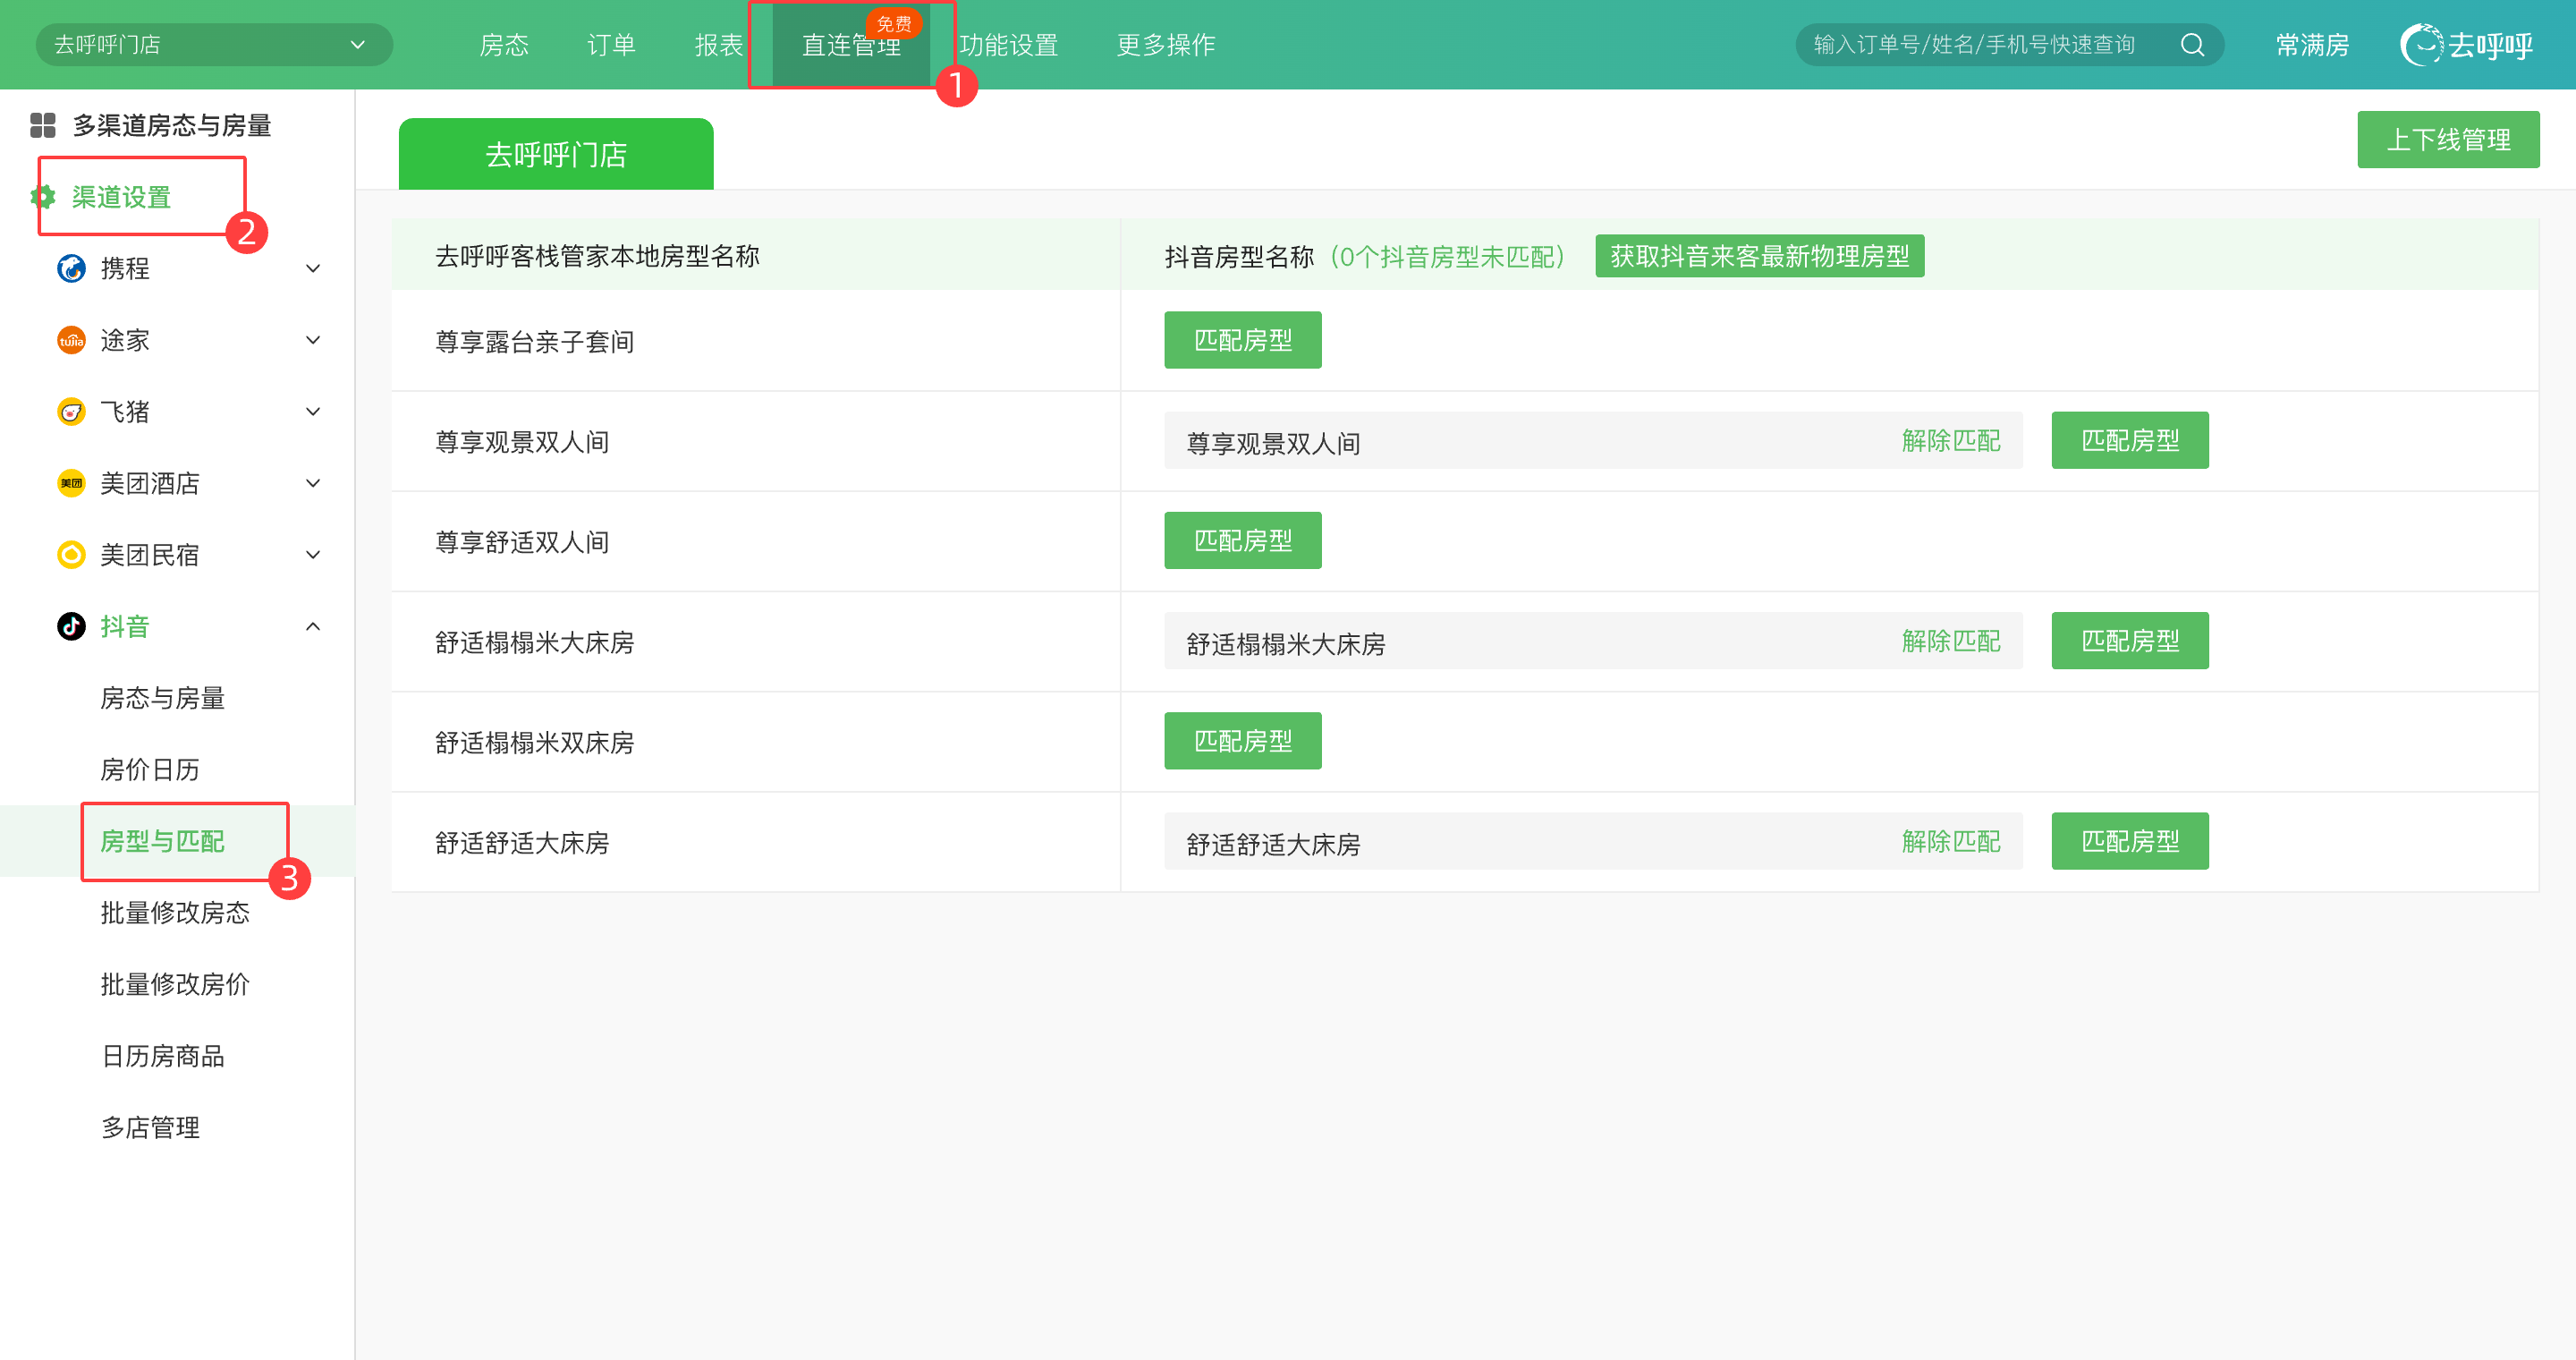Viewport: 2576px width, 1360px height.
Task: Click the Tujia (途家) orange icon
Action: [x=71, y=340]
